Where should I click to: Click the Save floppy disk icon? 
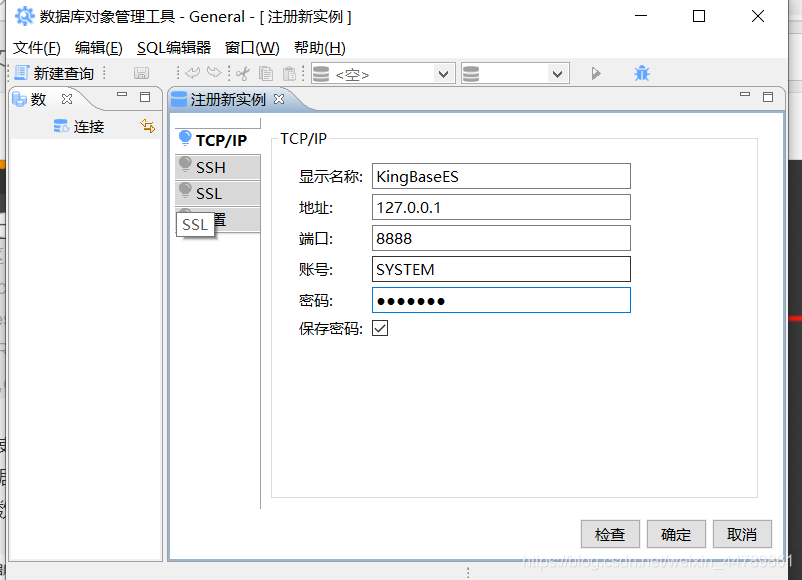point(141,74)
